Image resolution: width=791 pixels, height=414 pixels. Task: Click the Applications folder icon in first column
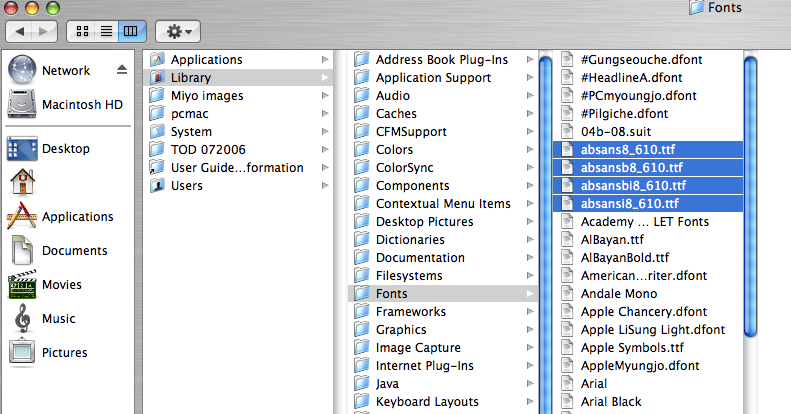[x=157, y=60]
